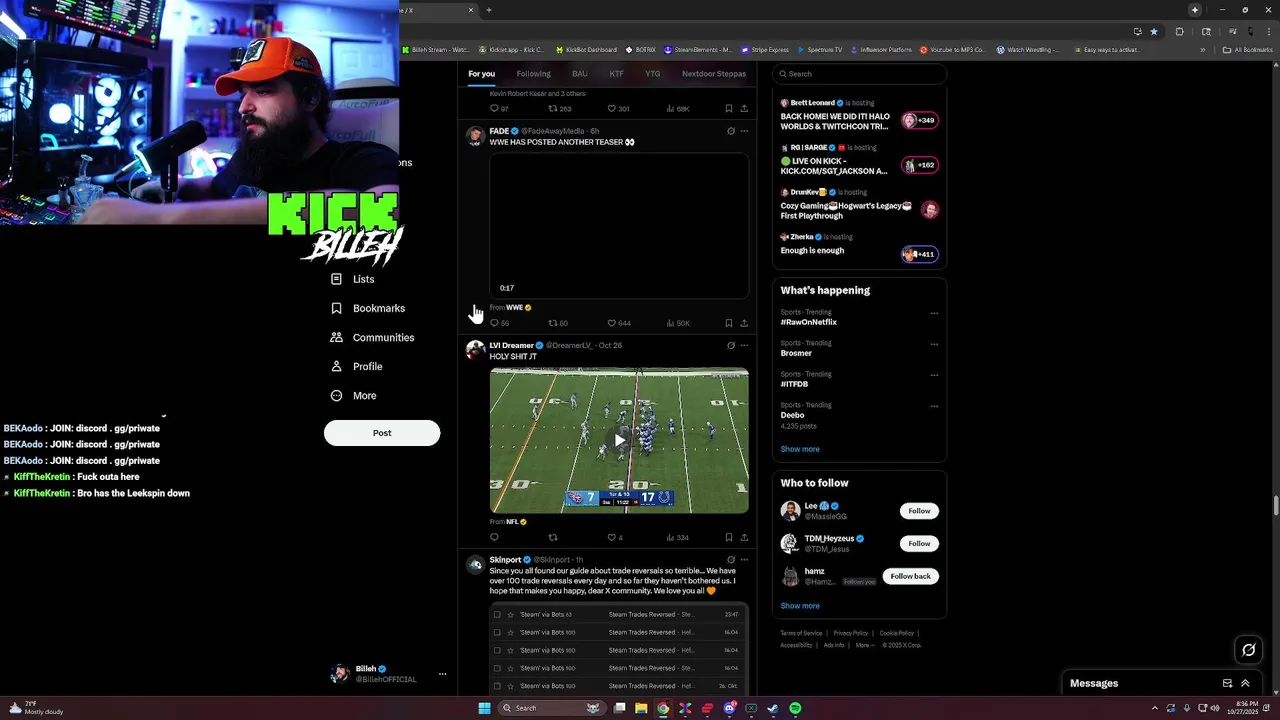
Task: Open more options for #ITFDB trend
Action: tap(934, 375)
